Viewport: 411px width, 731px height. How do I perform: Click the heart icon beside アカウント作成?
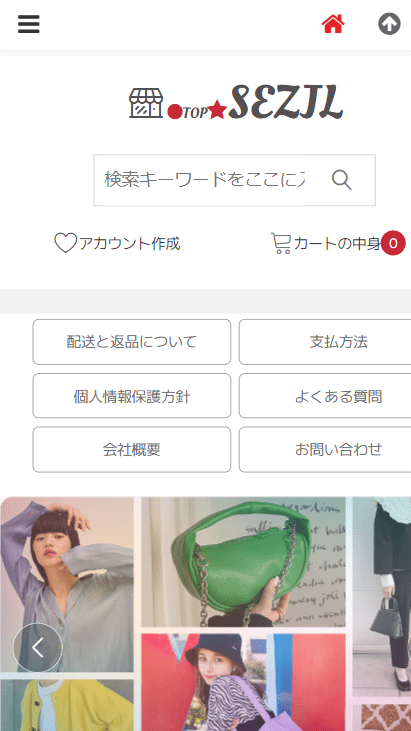point(66,243)
